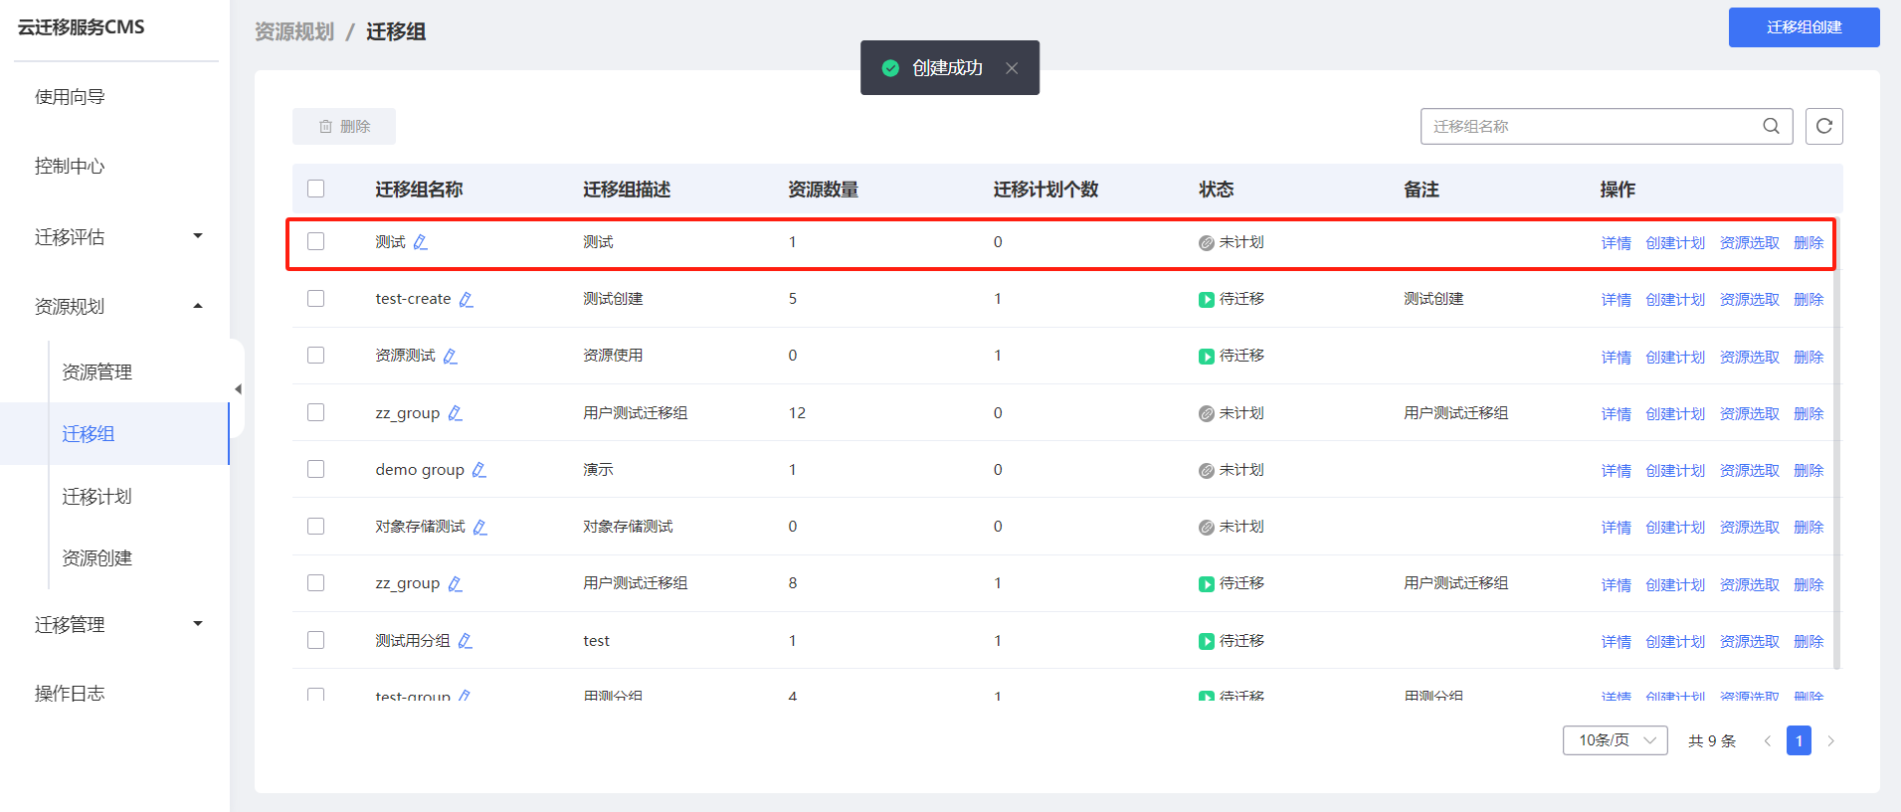Click the pencil icon next to test-create
1901x812 pixels.
(466, 299)
